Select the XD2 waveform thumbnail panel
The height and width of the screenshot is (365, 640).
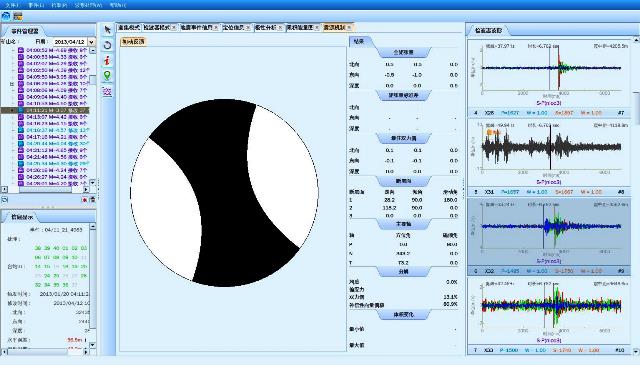point(549,232)
